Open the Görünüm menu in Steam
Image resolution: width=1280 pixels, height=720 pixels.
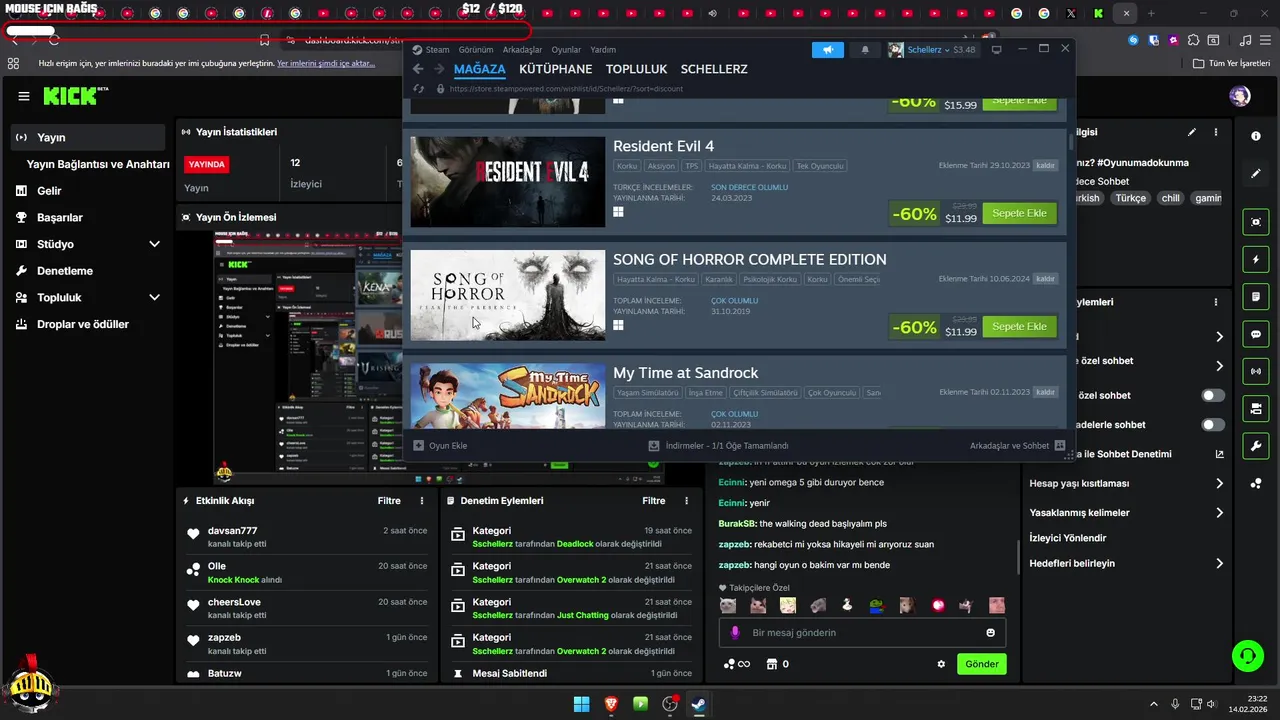(476, 50)
